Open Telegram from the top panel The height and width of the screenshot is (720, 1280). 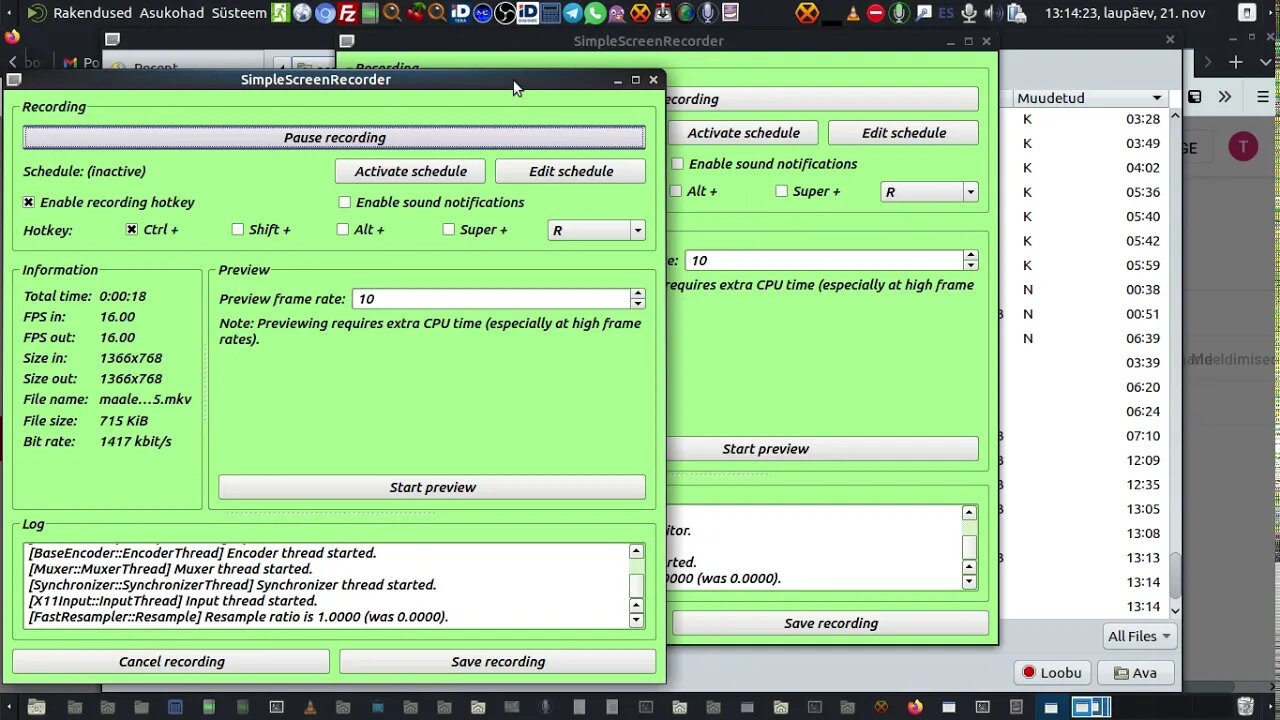(x=572, y=13)
